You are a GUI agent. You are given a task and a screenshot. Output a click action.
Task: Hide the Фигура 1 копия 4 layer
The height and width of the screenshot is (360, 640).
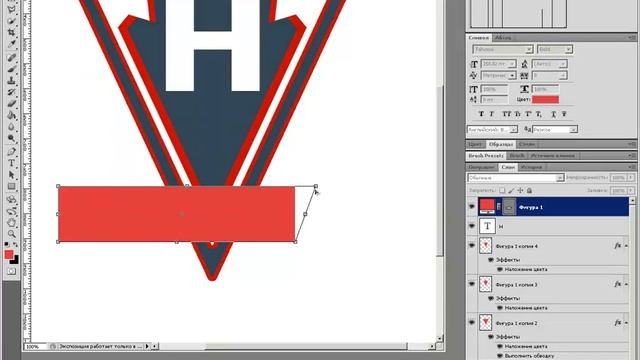[472, 246]
